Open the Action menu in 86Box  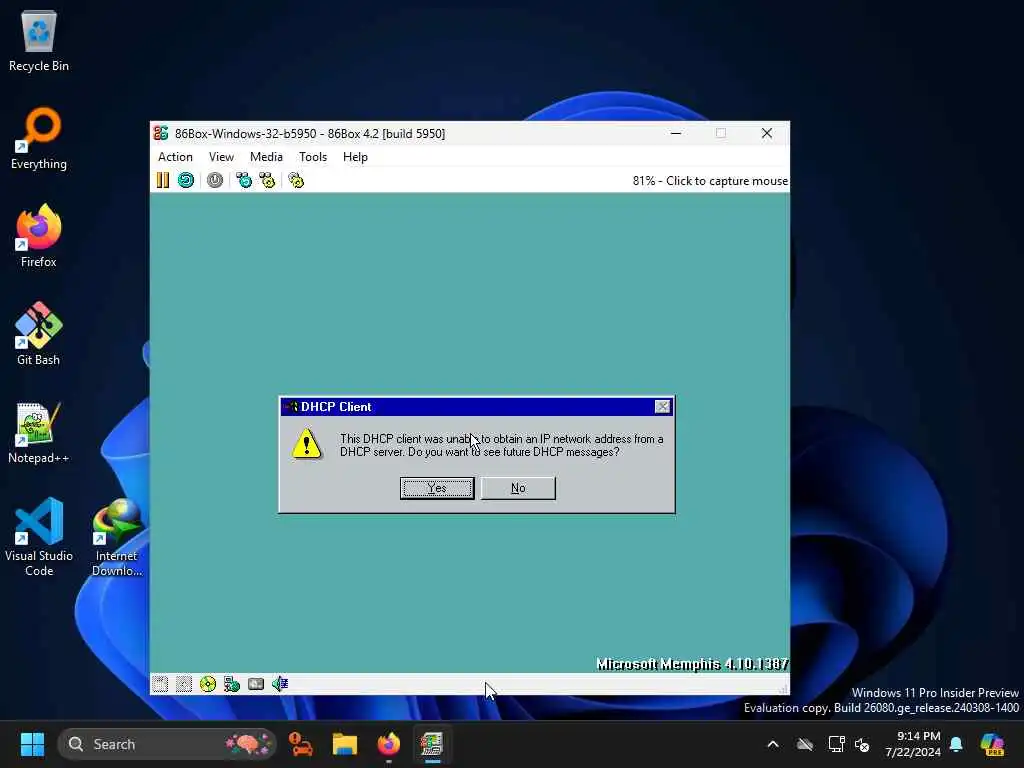tap(175, 157)
